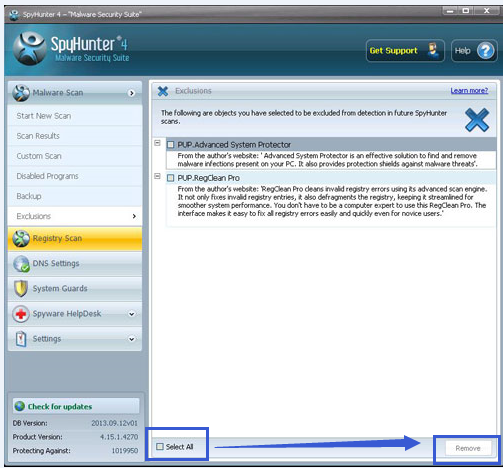Click the Advanced System Protector description text
503x468 pixels.
point(327,160)
